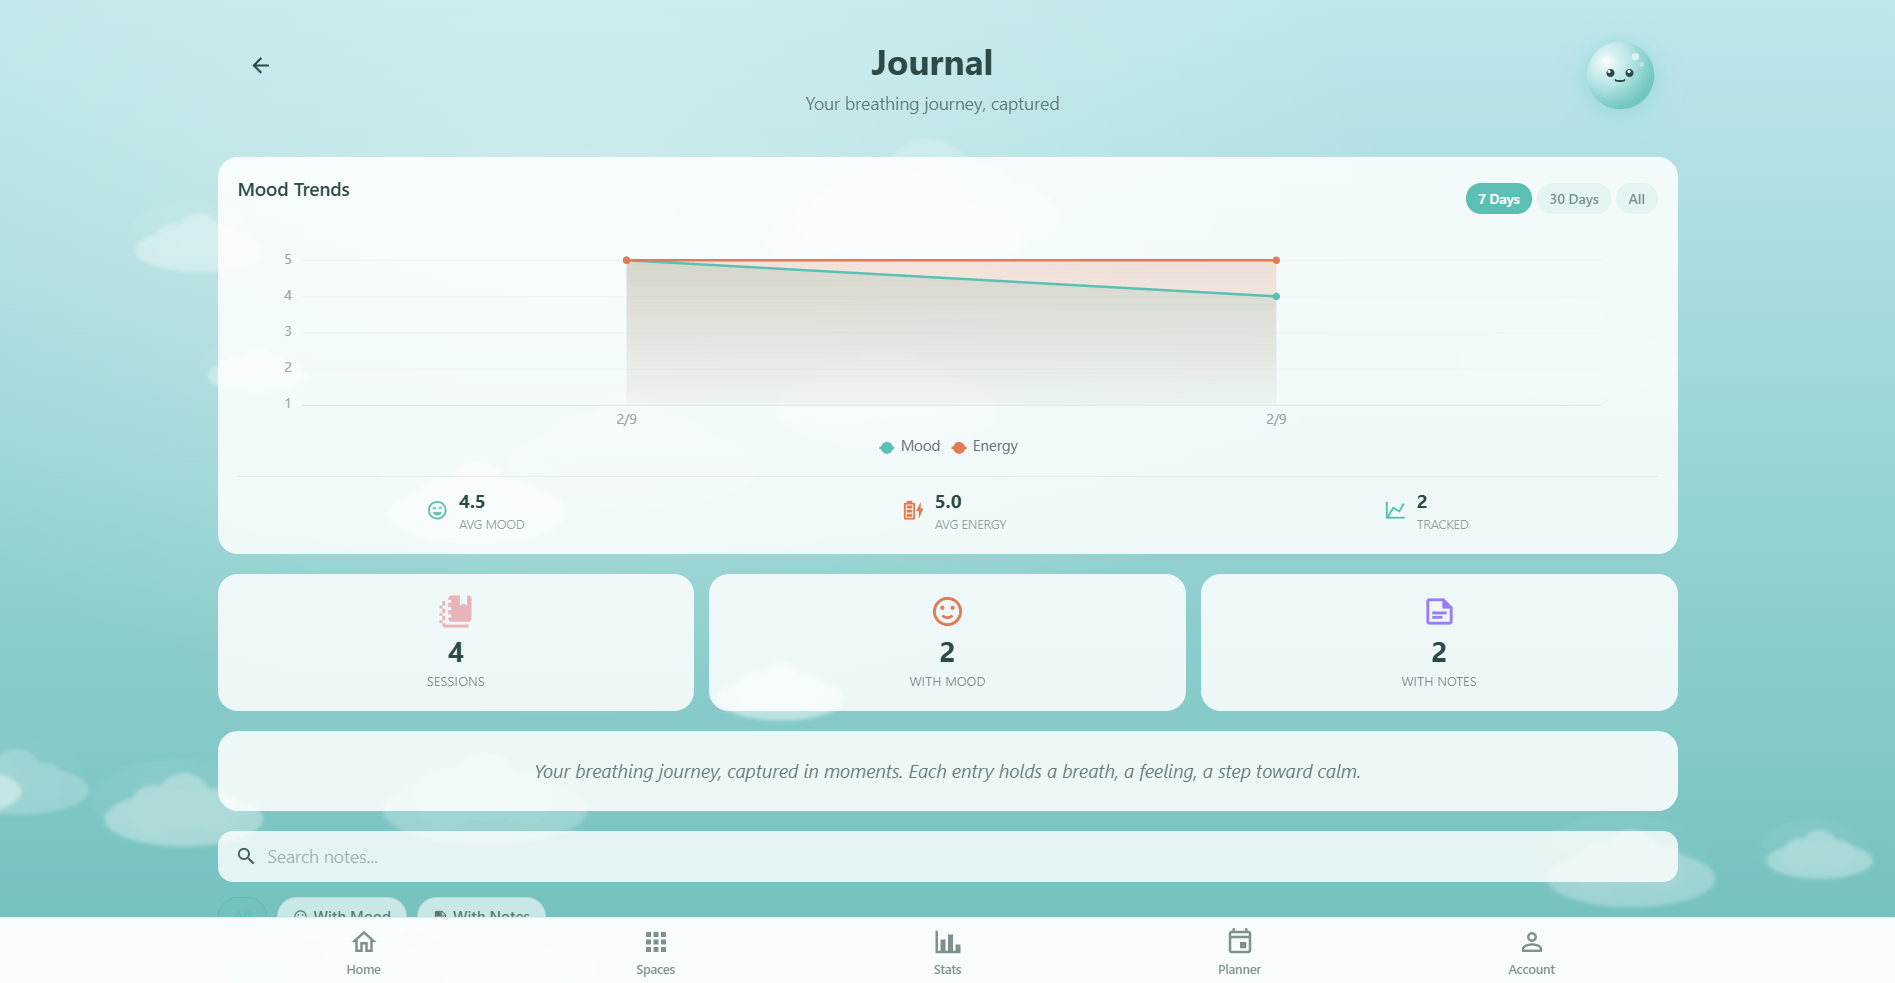Click the search magnifier icon
Screen dimensions: 1895x983
245,856
